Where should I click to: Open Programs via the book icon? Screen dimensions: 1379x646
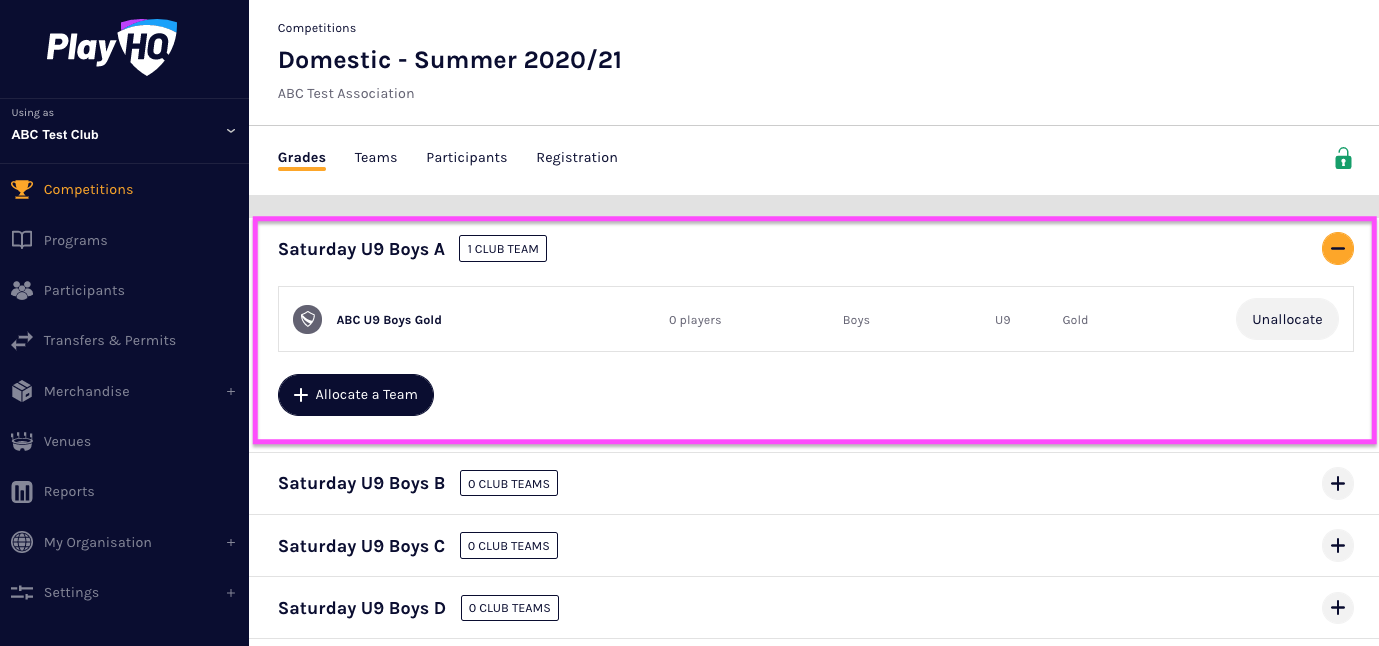(x=22, y=240)
